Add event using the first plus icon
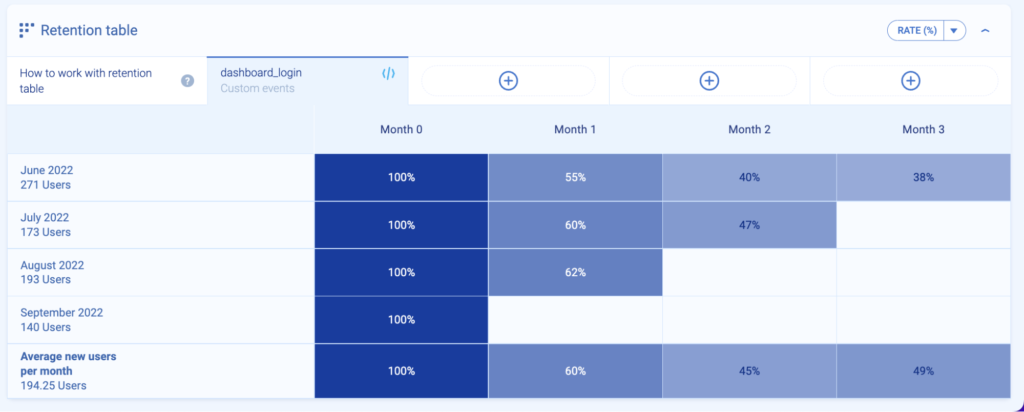 508,81
